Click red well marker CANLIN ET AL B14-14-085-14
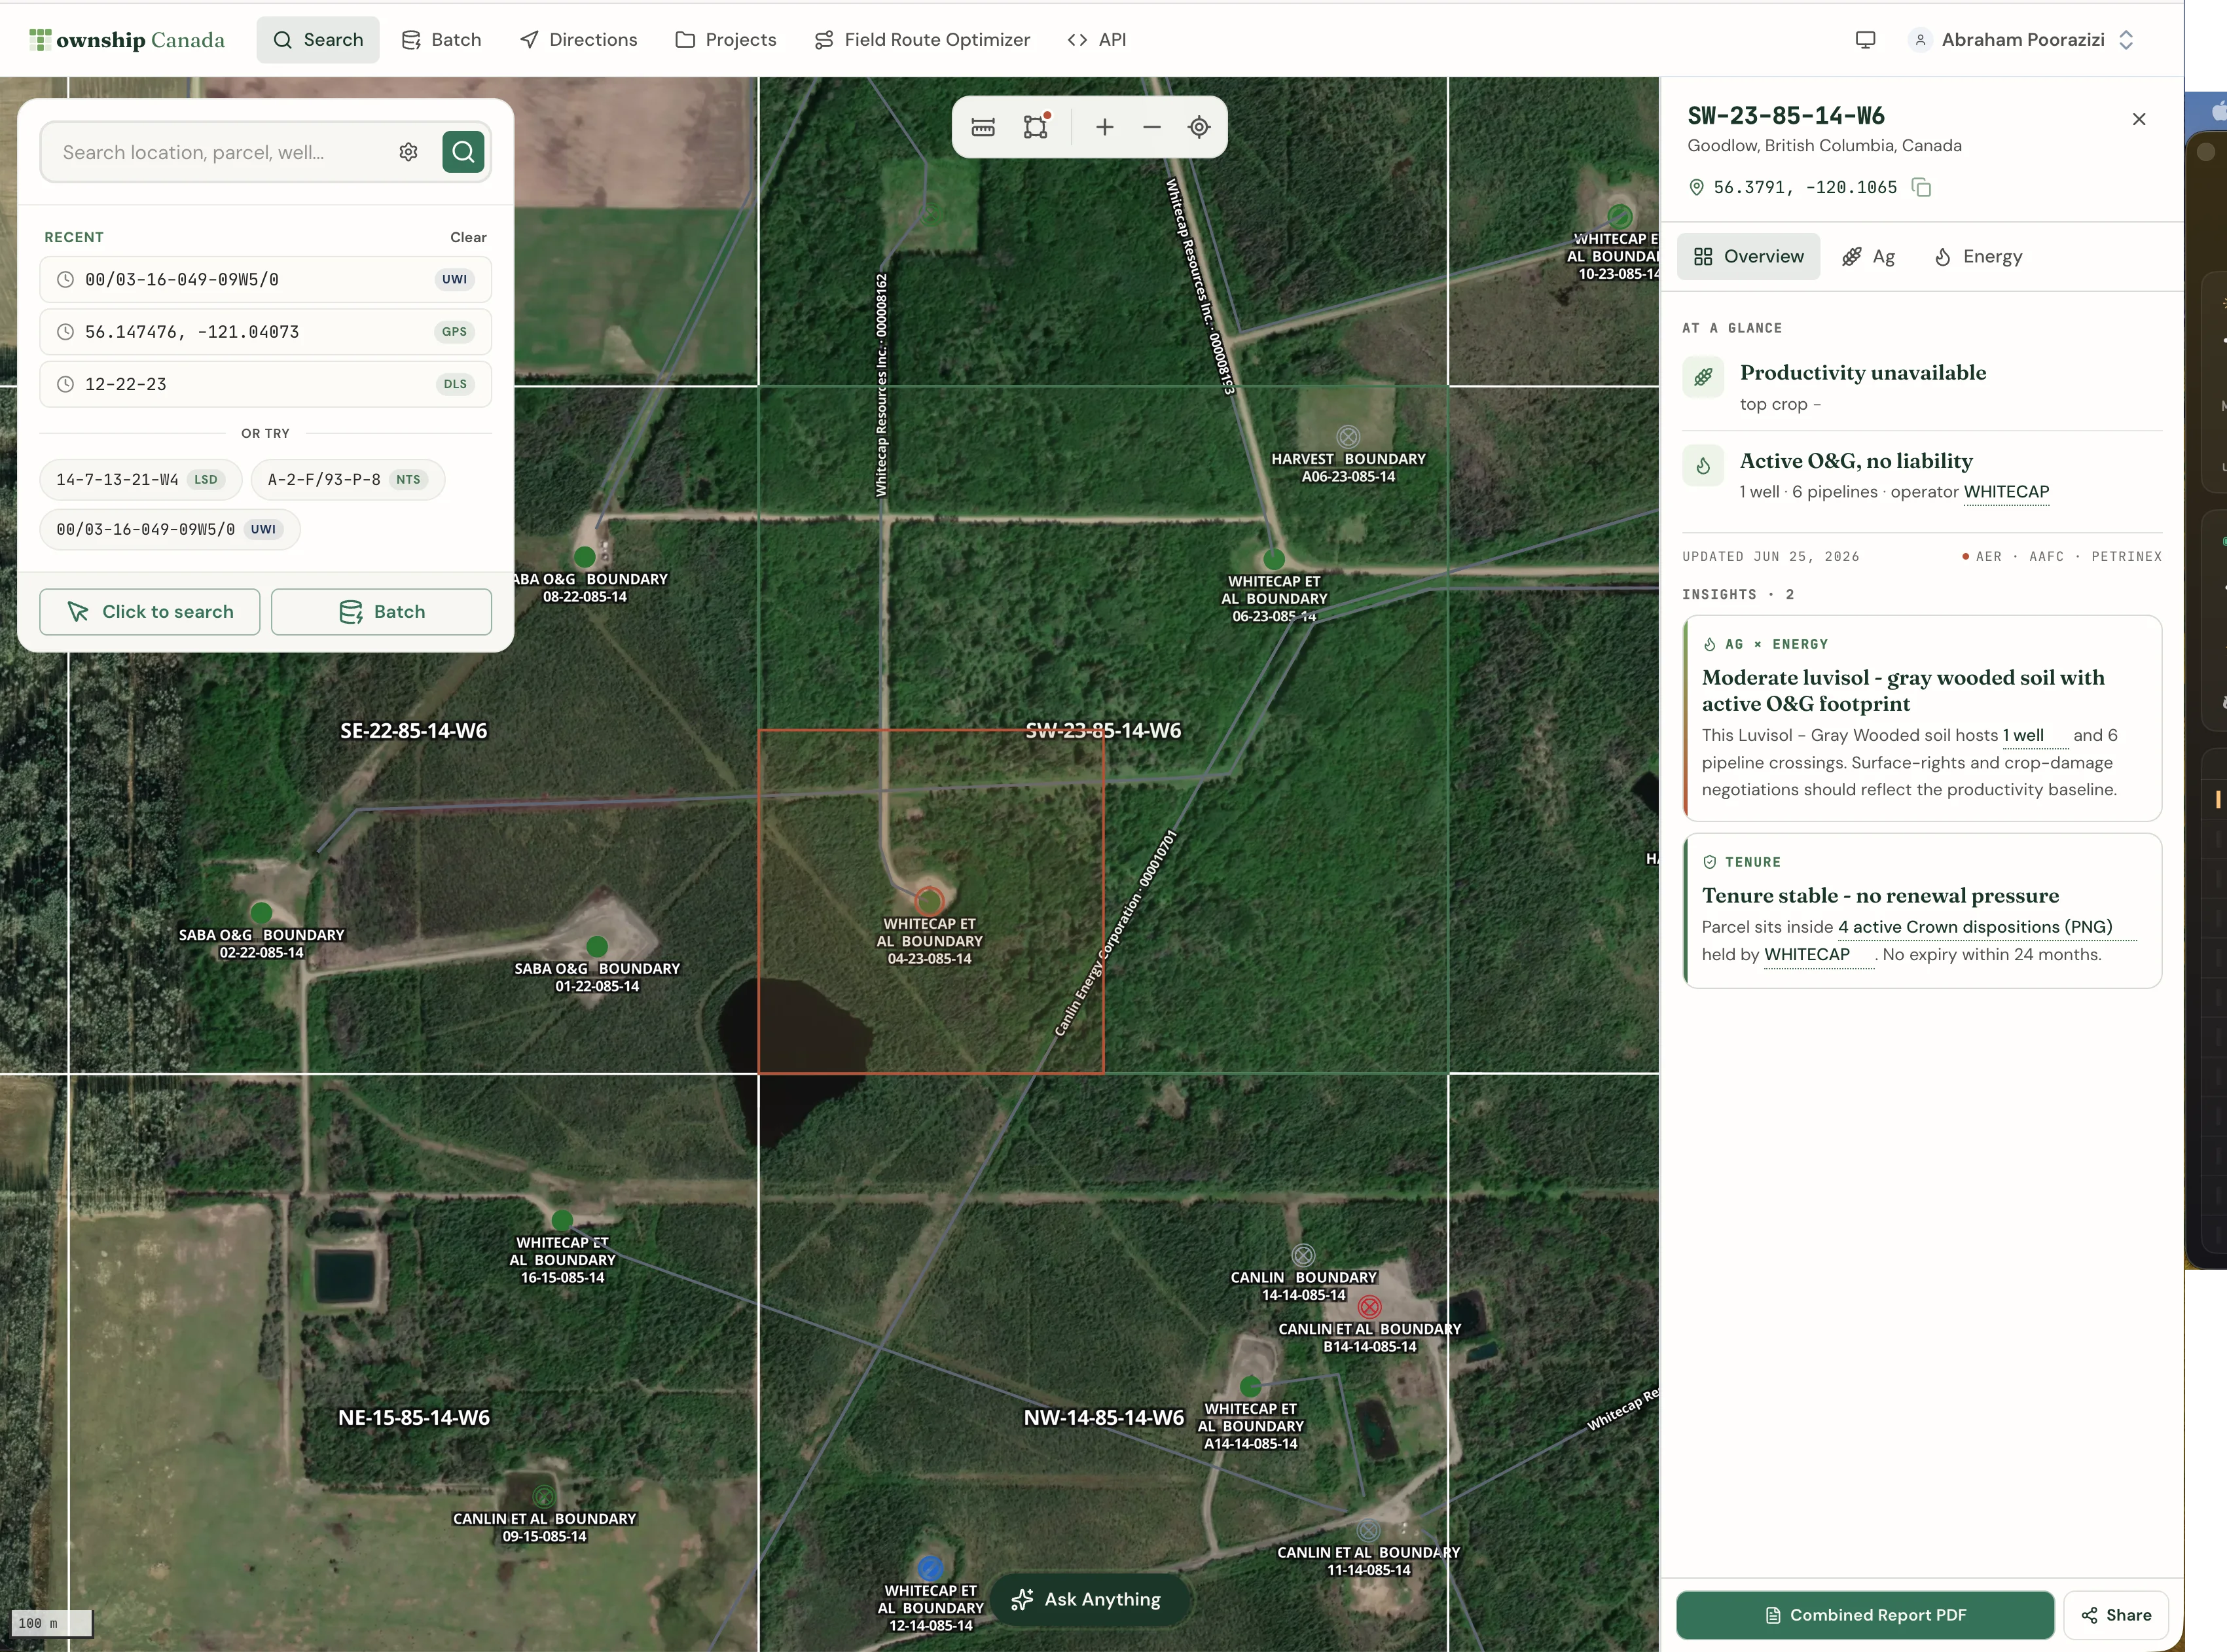 point(1370,1306)
